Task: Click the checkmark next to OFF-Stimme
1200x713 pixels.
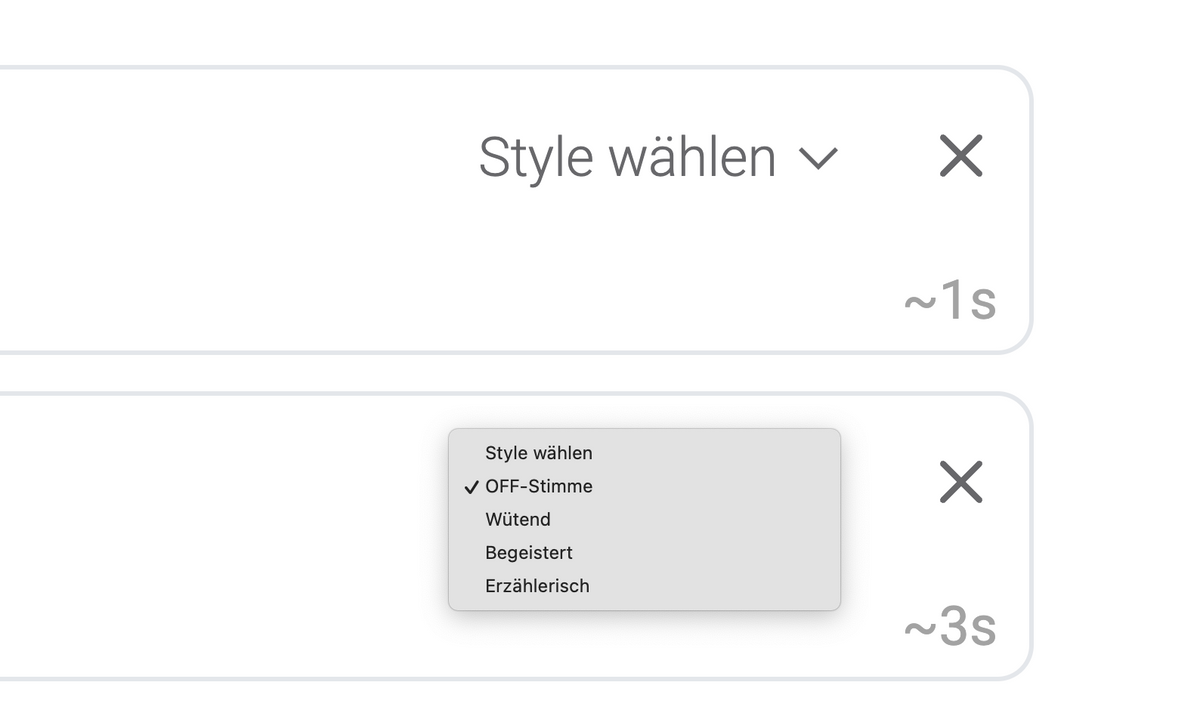Action: coord(472,487)
